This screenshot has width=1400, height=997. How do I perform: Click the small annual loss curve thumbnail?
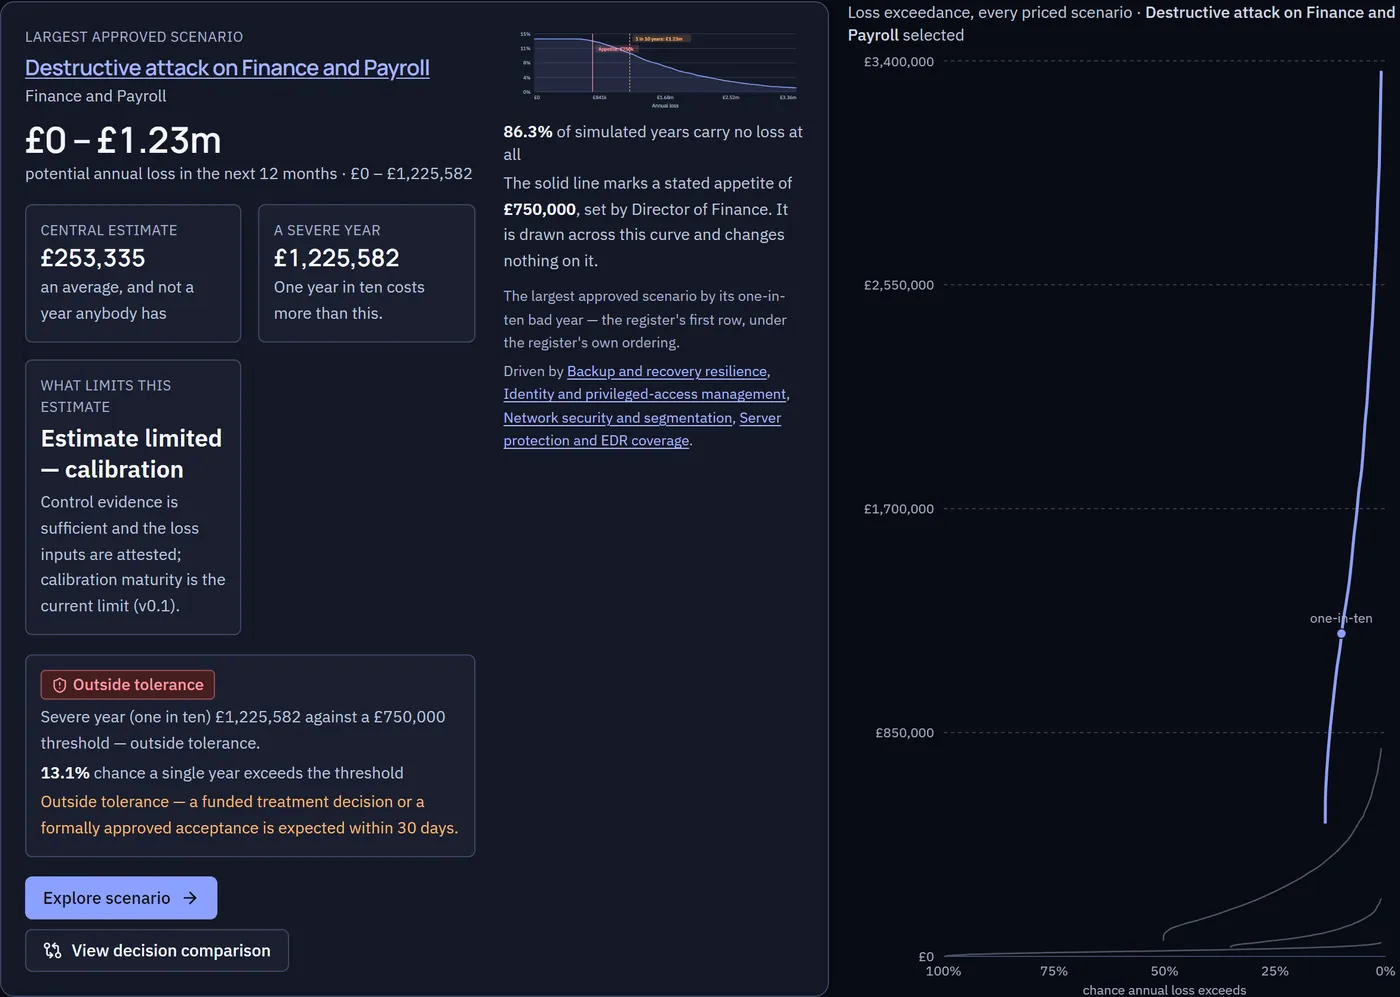[658, 69]
